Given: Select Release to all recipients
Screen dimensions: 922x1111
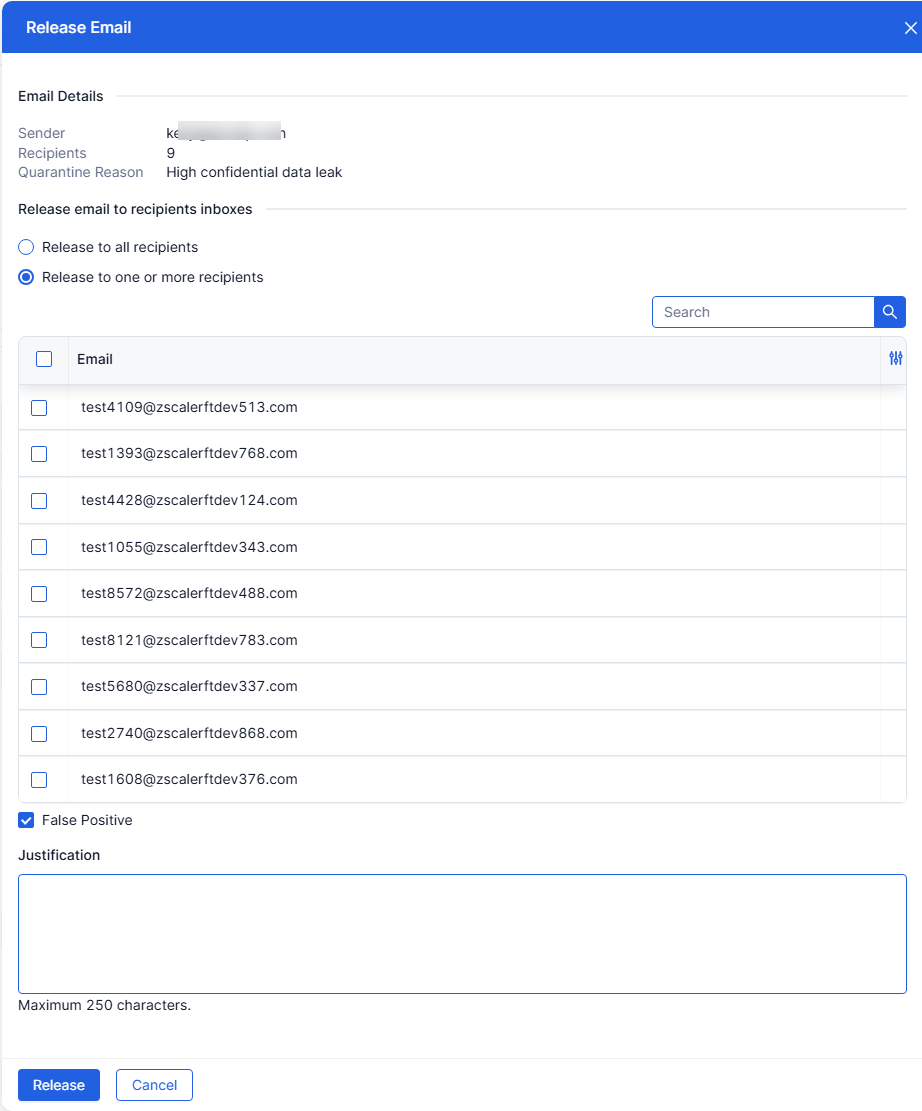Looking at the screenshot, I should [26, 247].
